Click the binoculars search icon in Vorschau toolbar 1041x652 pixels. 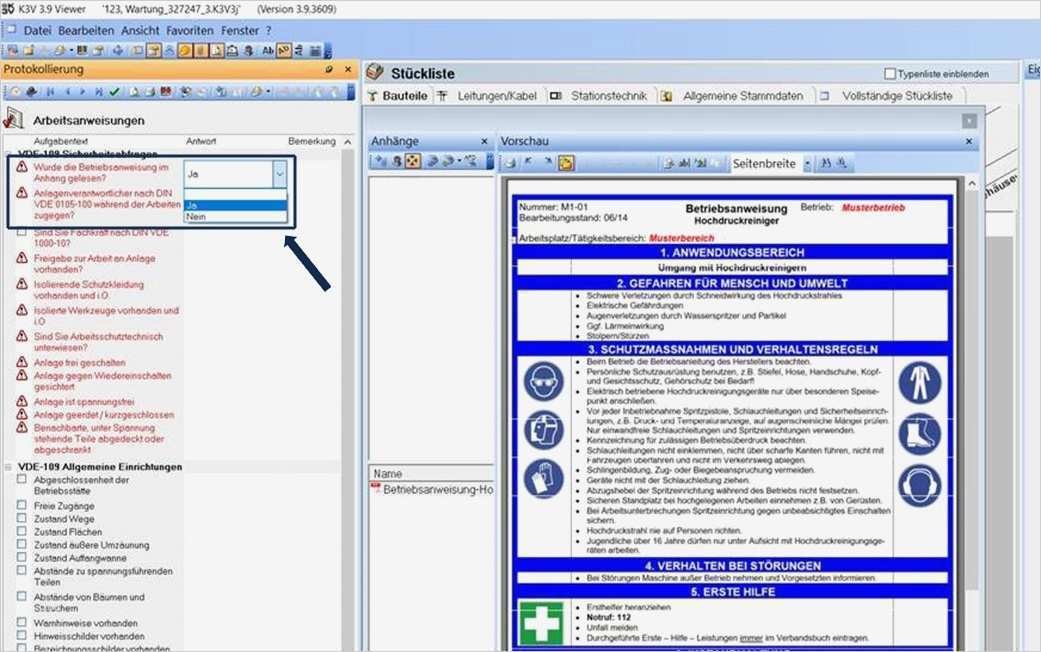coord(826,163)
